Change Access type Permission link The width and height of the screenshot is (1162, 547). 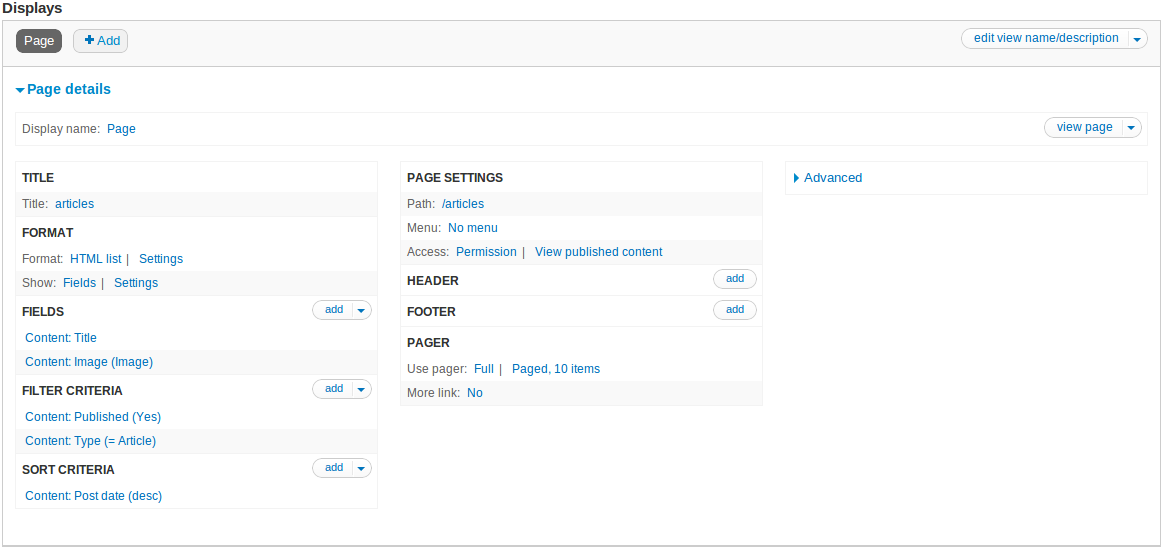486,251
